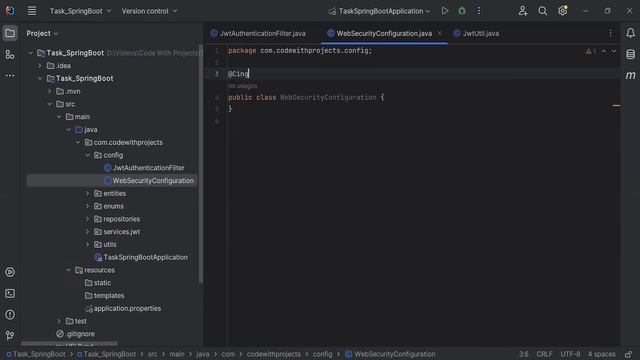Click the project panel horizontal scrollbar

tap(69, 344)
